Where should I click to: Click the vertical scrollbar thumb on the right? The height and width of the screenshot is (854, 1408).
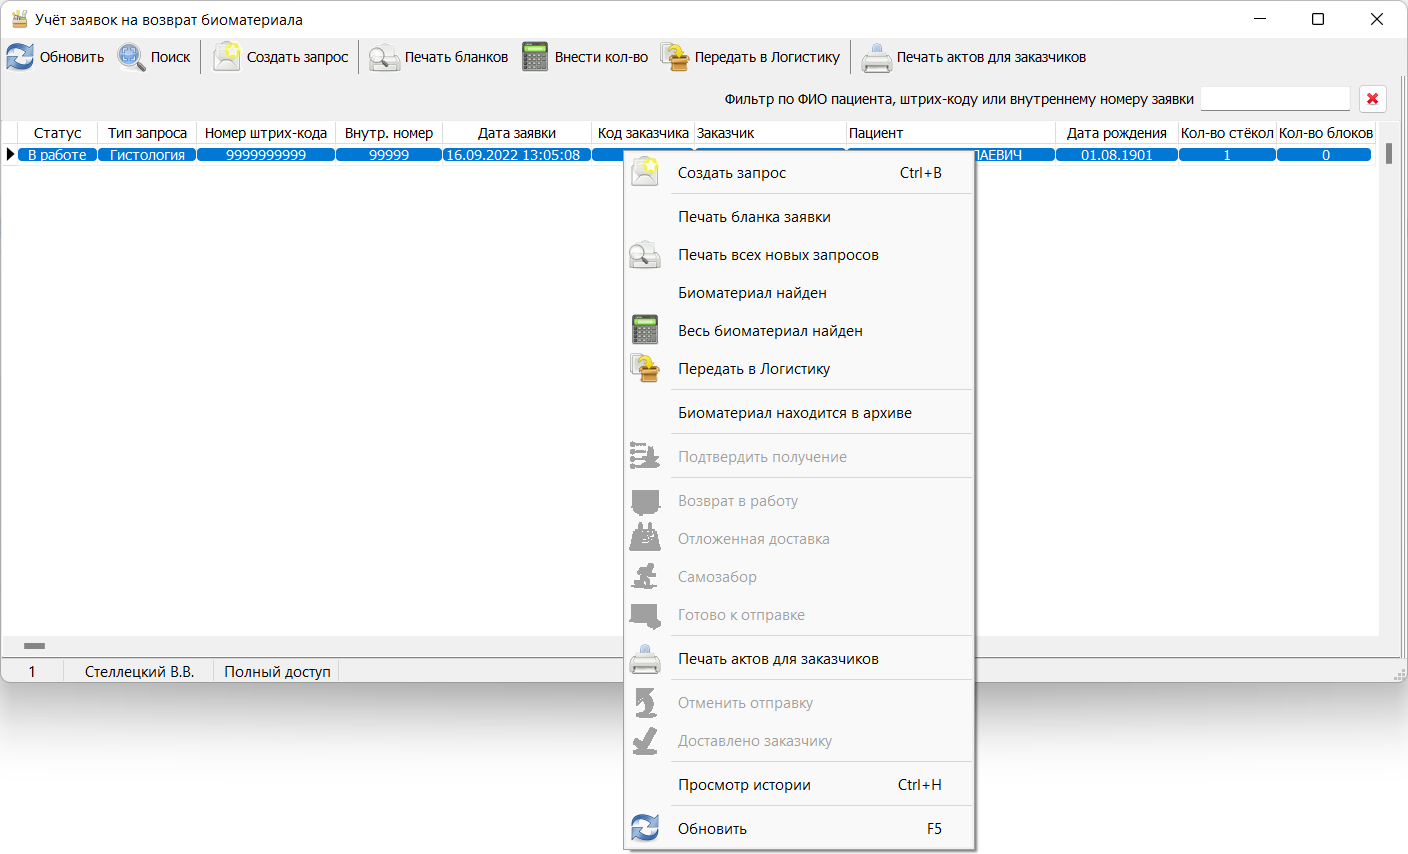tap(1388, 154)
